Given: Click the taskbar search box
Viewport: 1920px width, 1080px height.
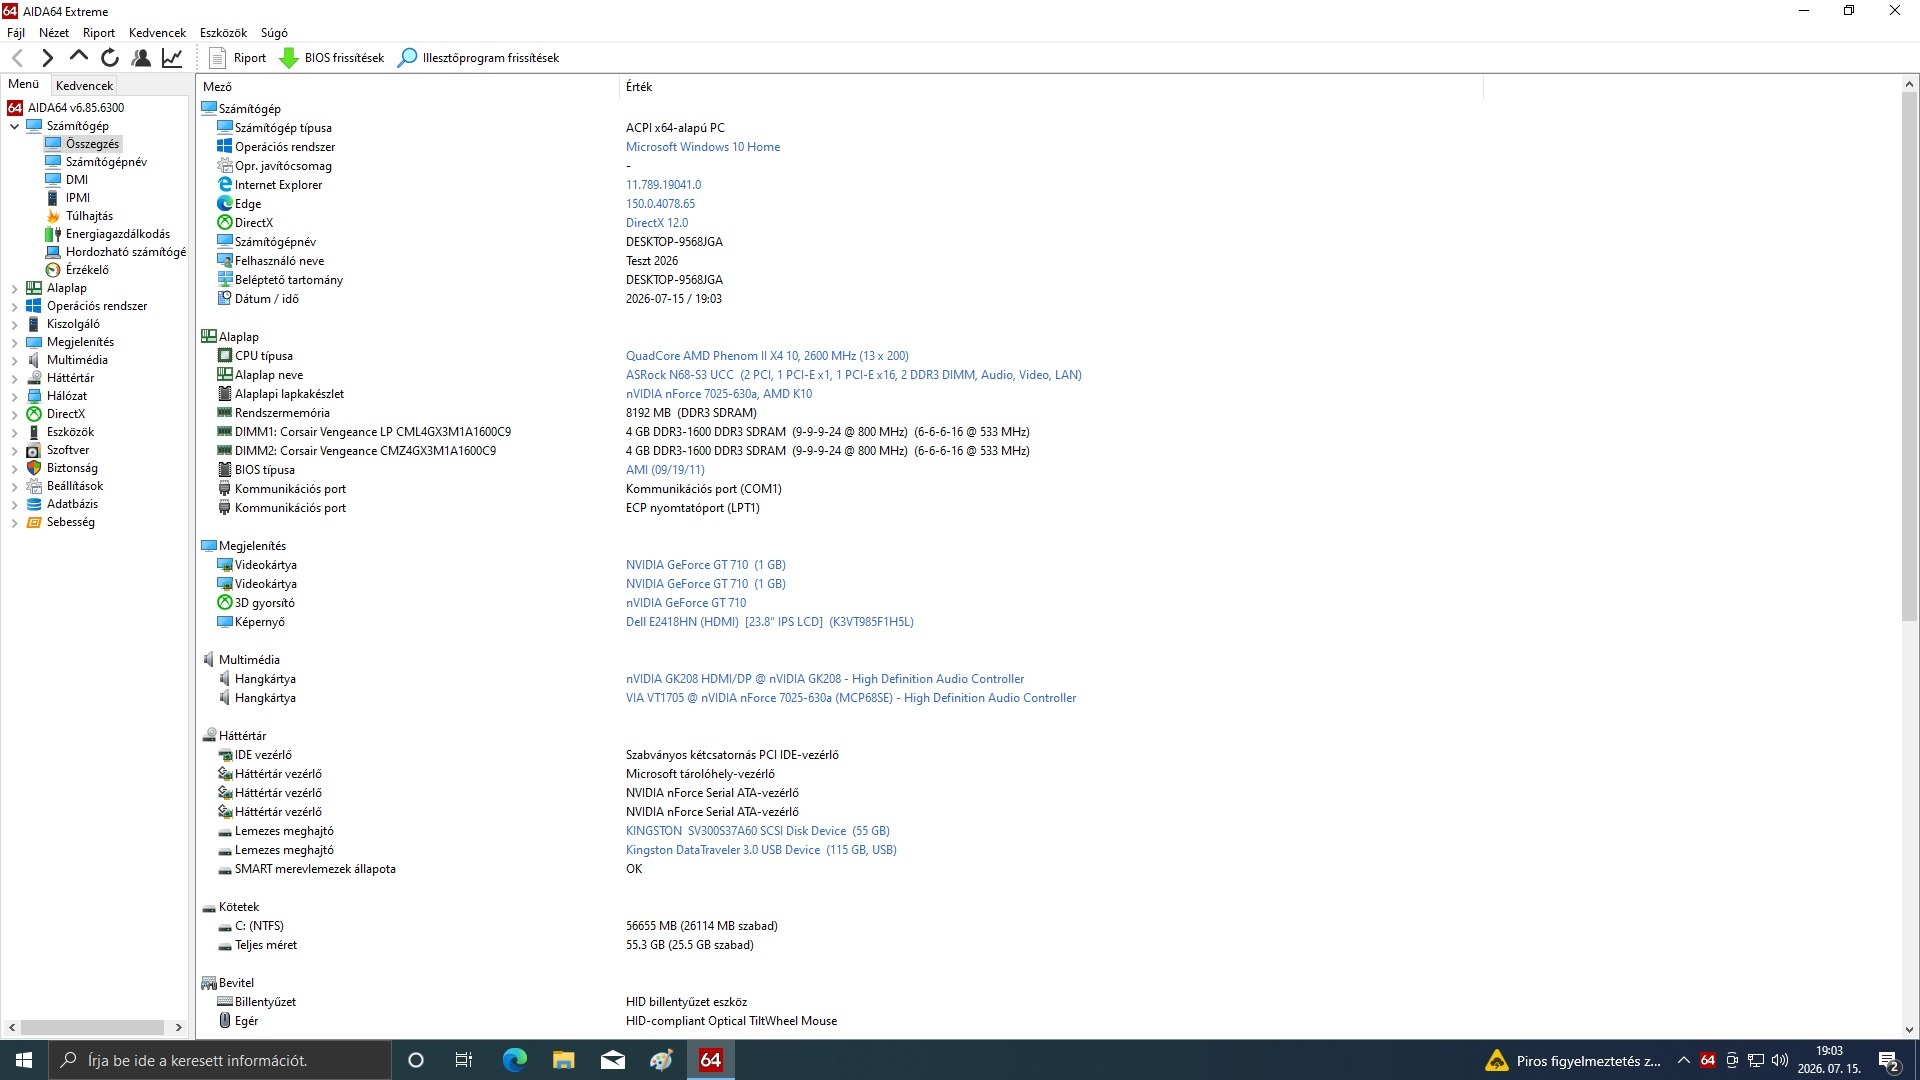Looking at the screenshot, I should [220, 1060].
